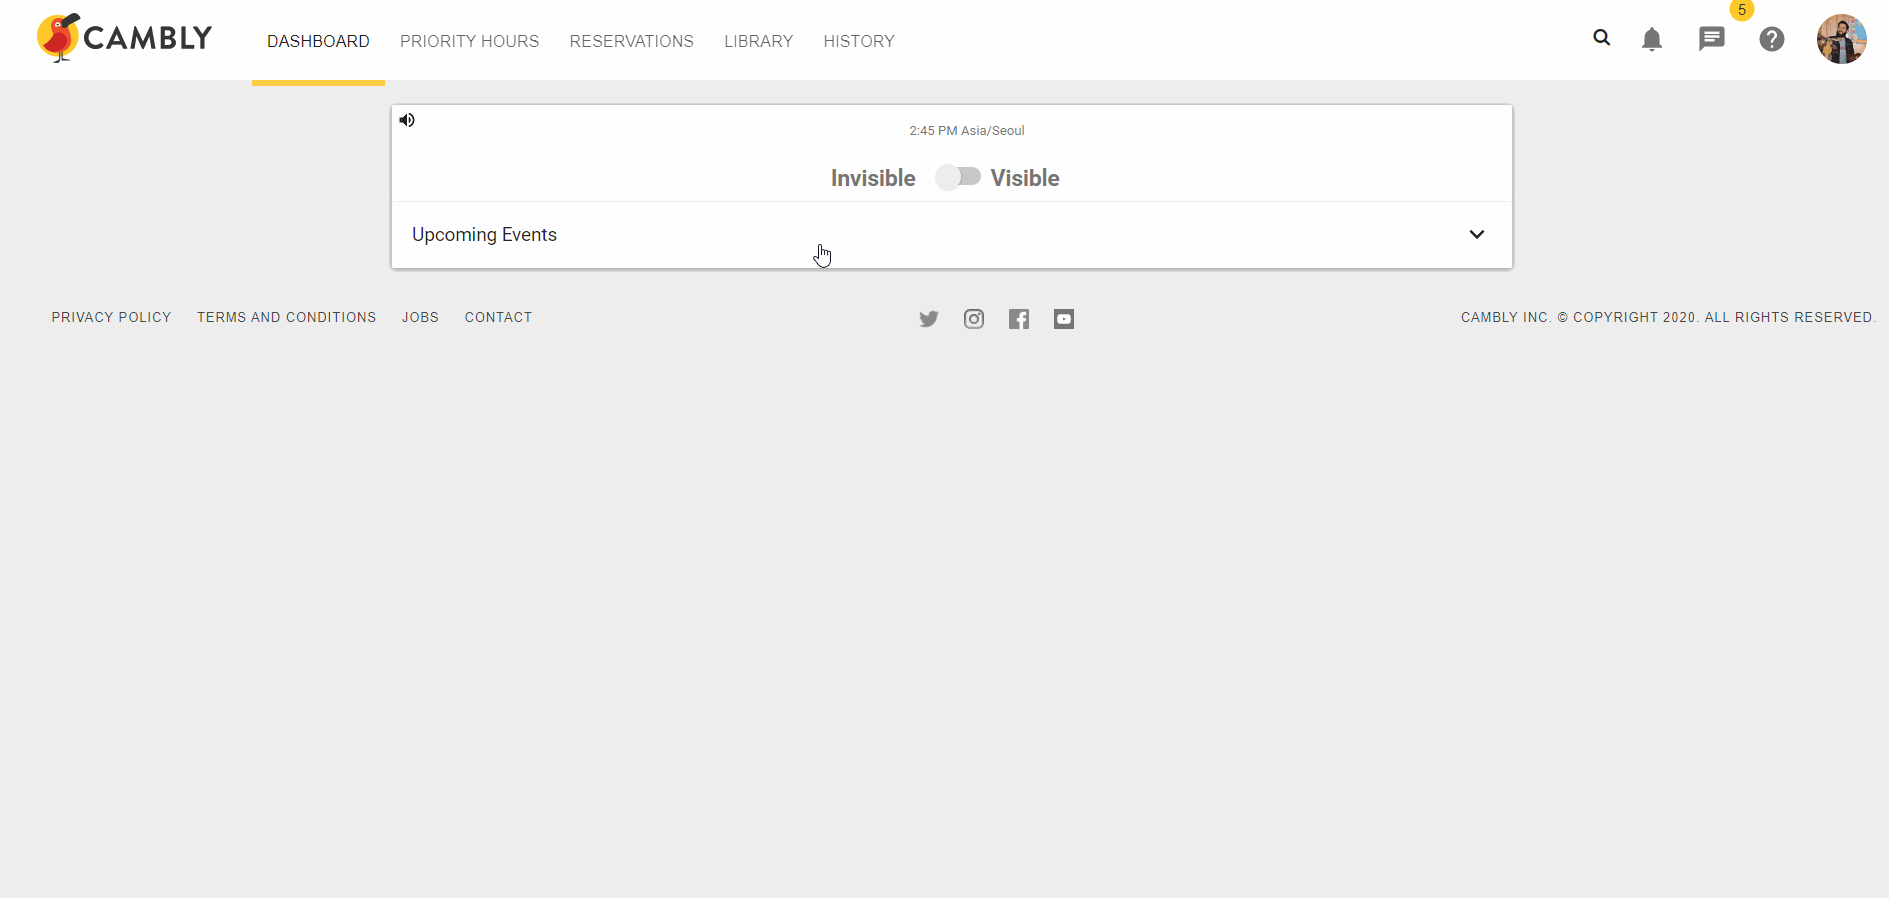The image size is (1889, 898).
Task: Click the Visible label
Action: (1025, 178)
